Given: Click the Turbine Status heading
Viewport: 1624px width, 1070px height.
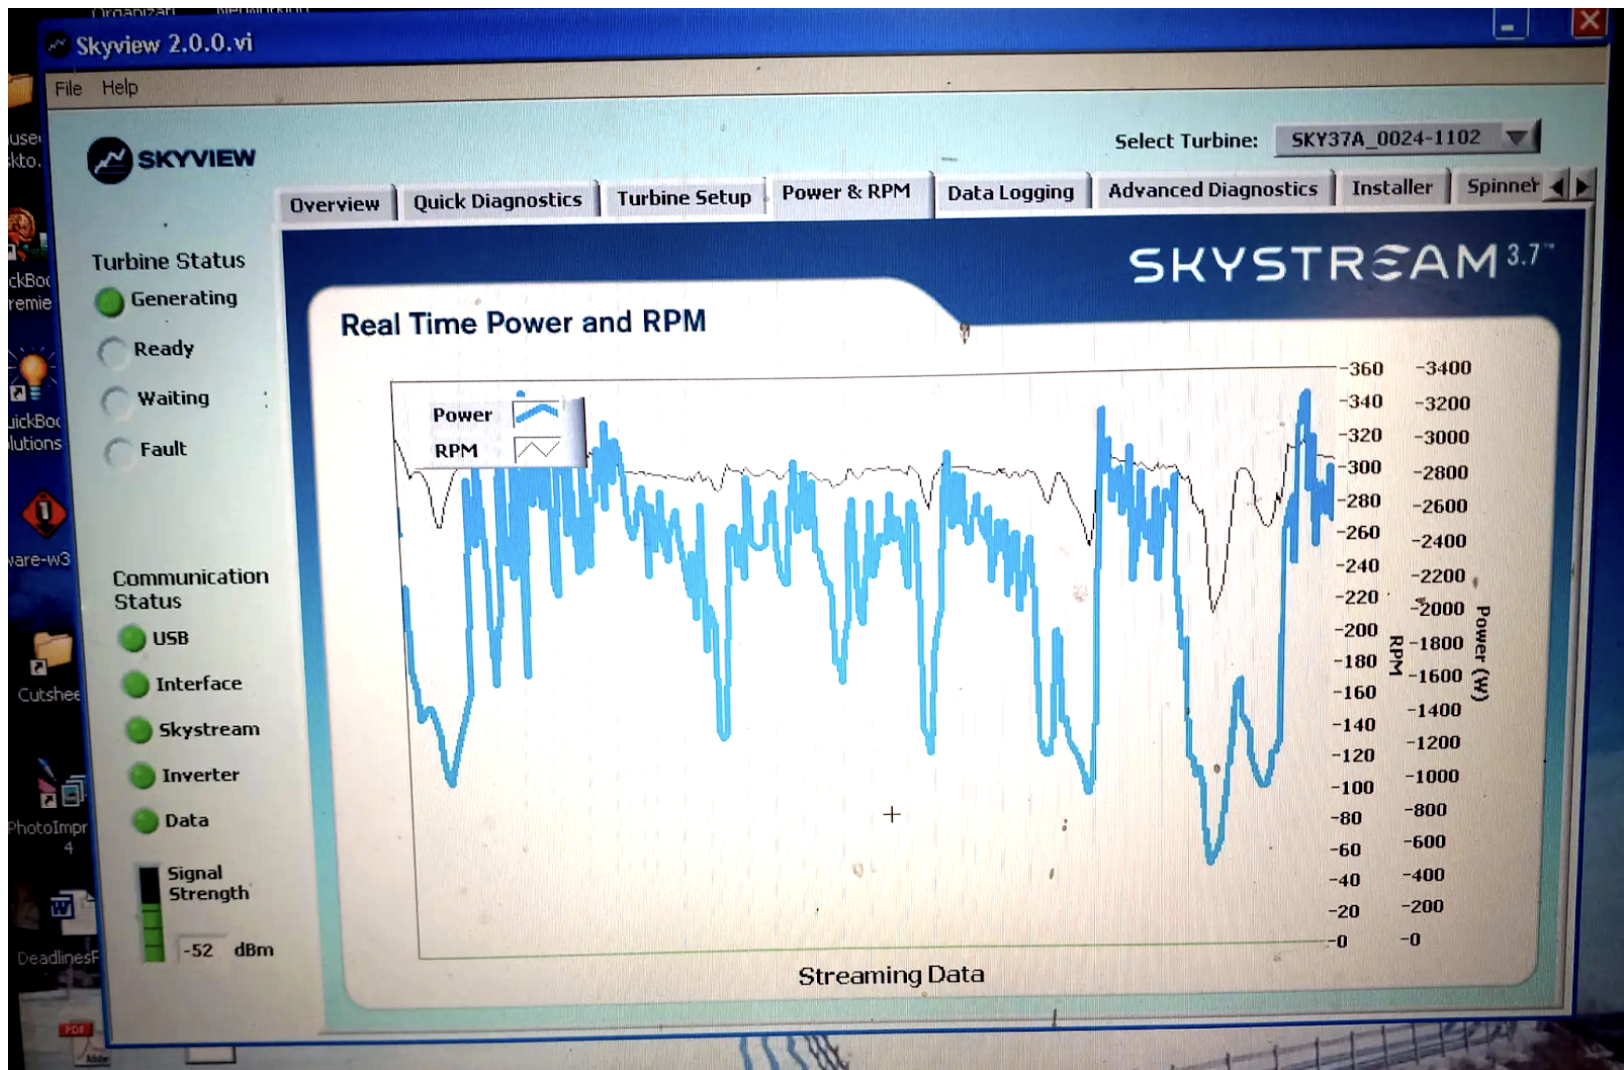Looking at the screenshot, I should [x=168, y=261].
